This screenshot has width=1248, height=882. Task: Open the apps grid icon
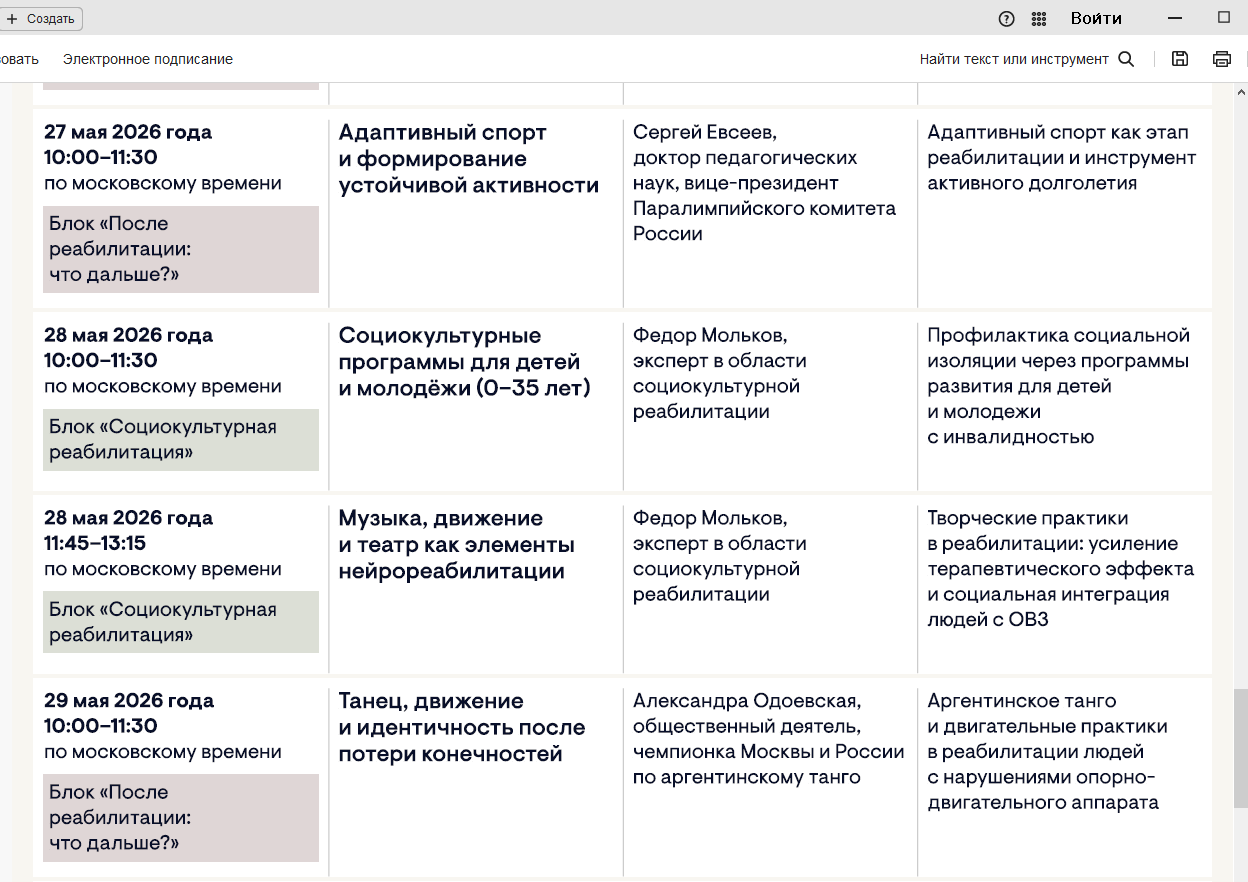(1039, 19)
